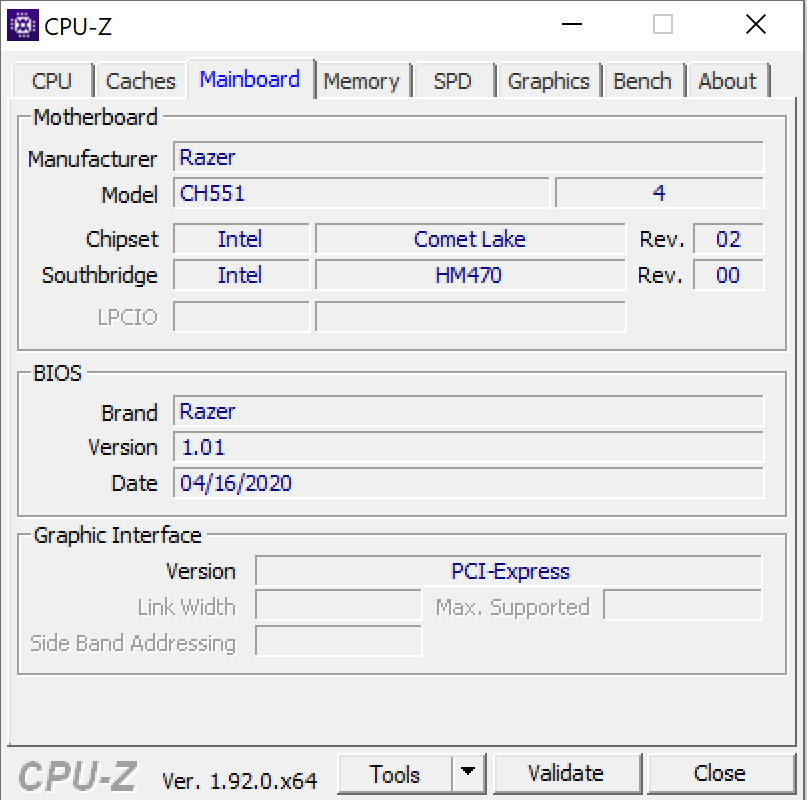Click the Side Band Addressing field
The height and width of the screenshot is (800, 807).
coord(339,641)
